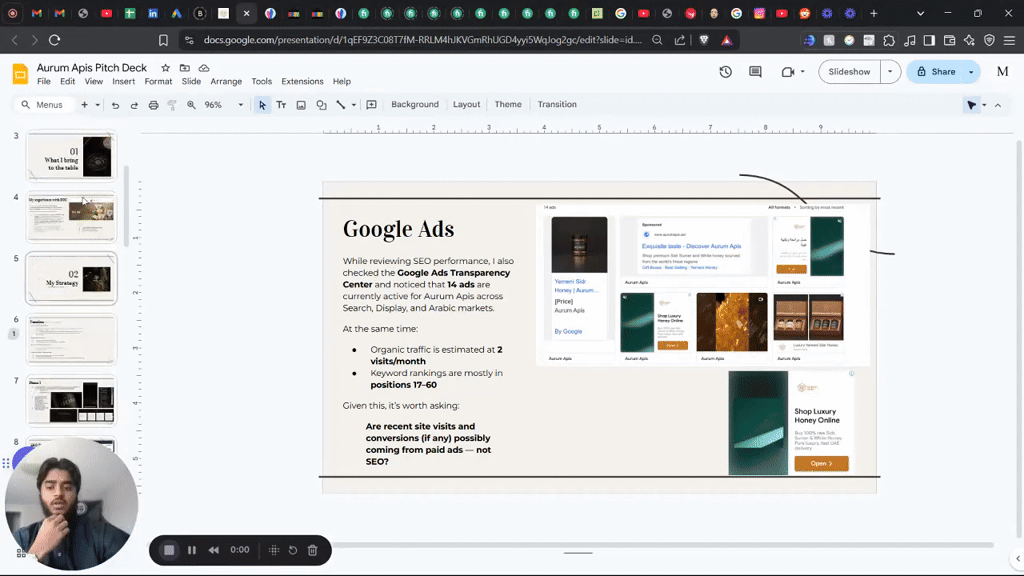Image resolution: width=1024 pixels, height=576 pixels.
Task: Click the 'Google Ads' slide title
Action: 398,229
